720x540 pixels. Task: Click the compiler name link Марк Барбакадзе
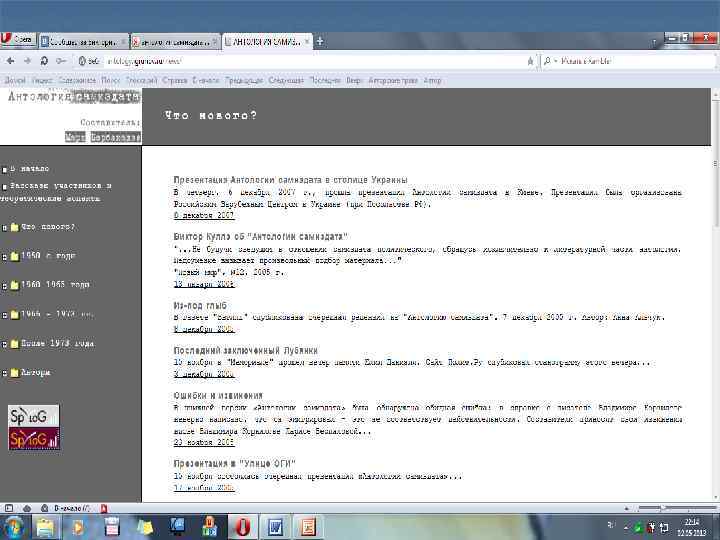point(103,137)
